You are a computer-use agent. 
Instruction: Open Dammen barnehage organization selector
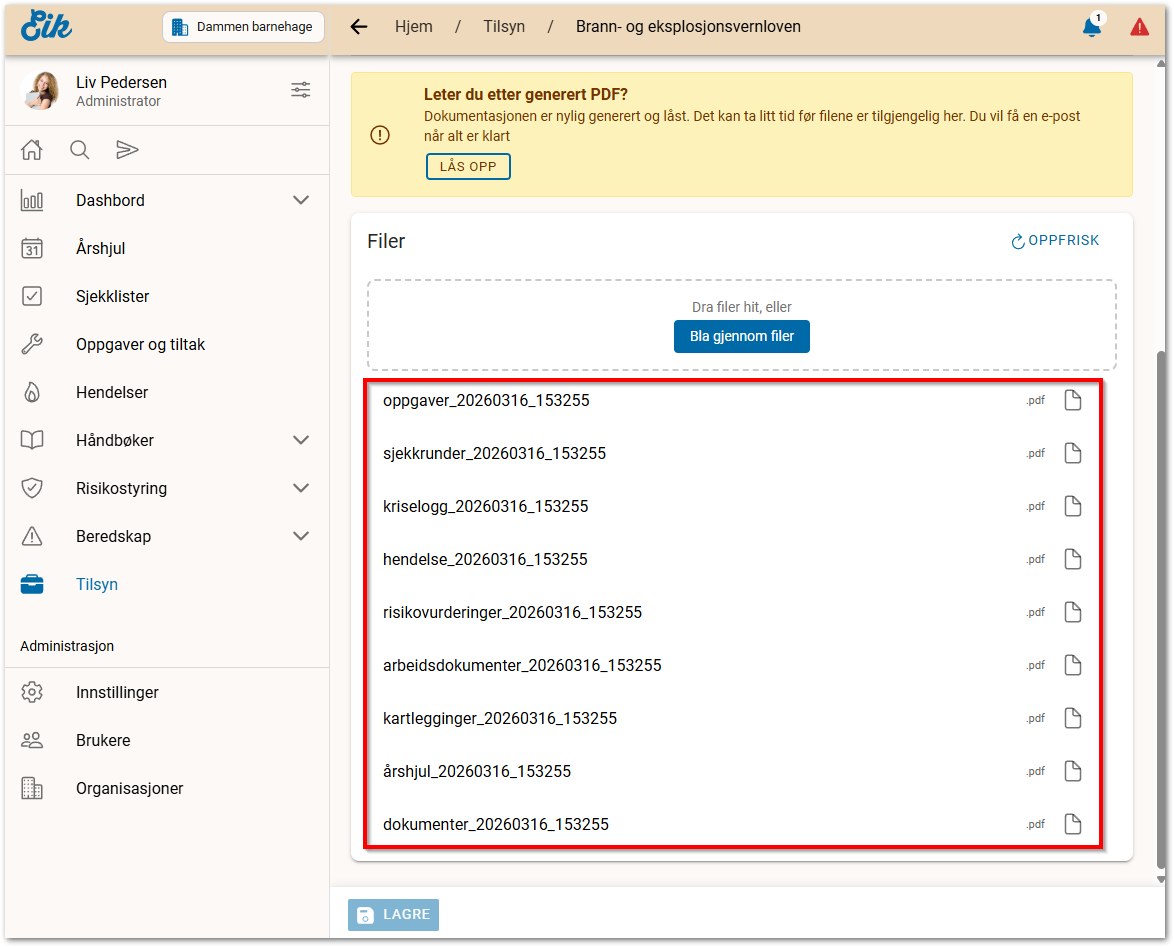click(x=244, y=27)
